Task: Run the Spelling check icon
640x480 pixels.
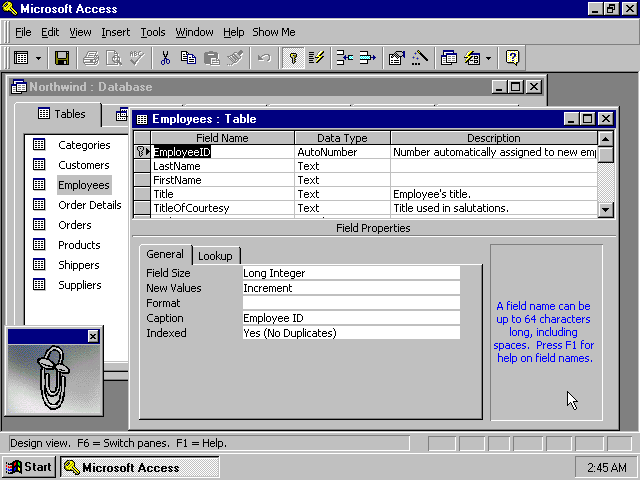Action: (x=137, y=58)
